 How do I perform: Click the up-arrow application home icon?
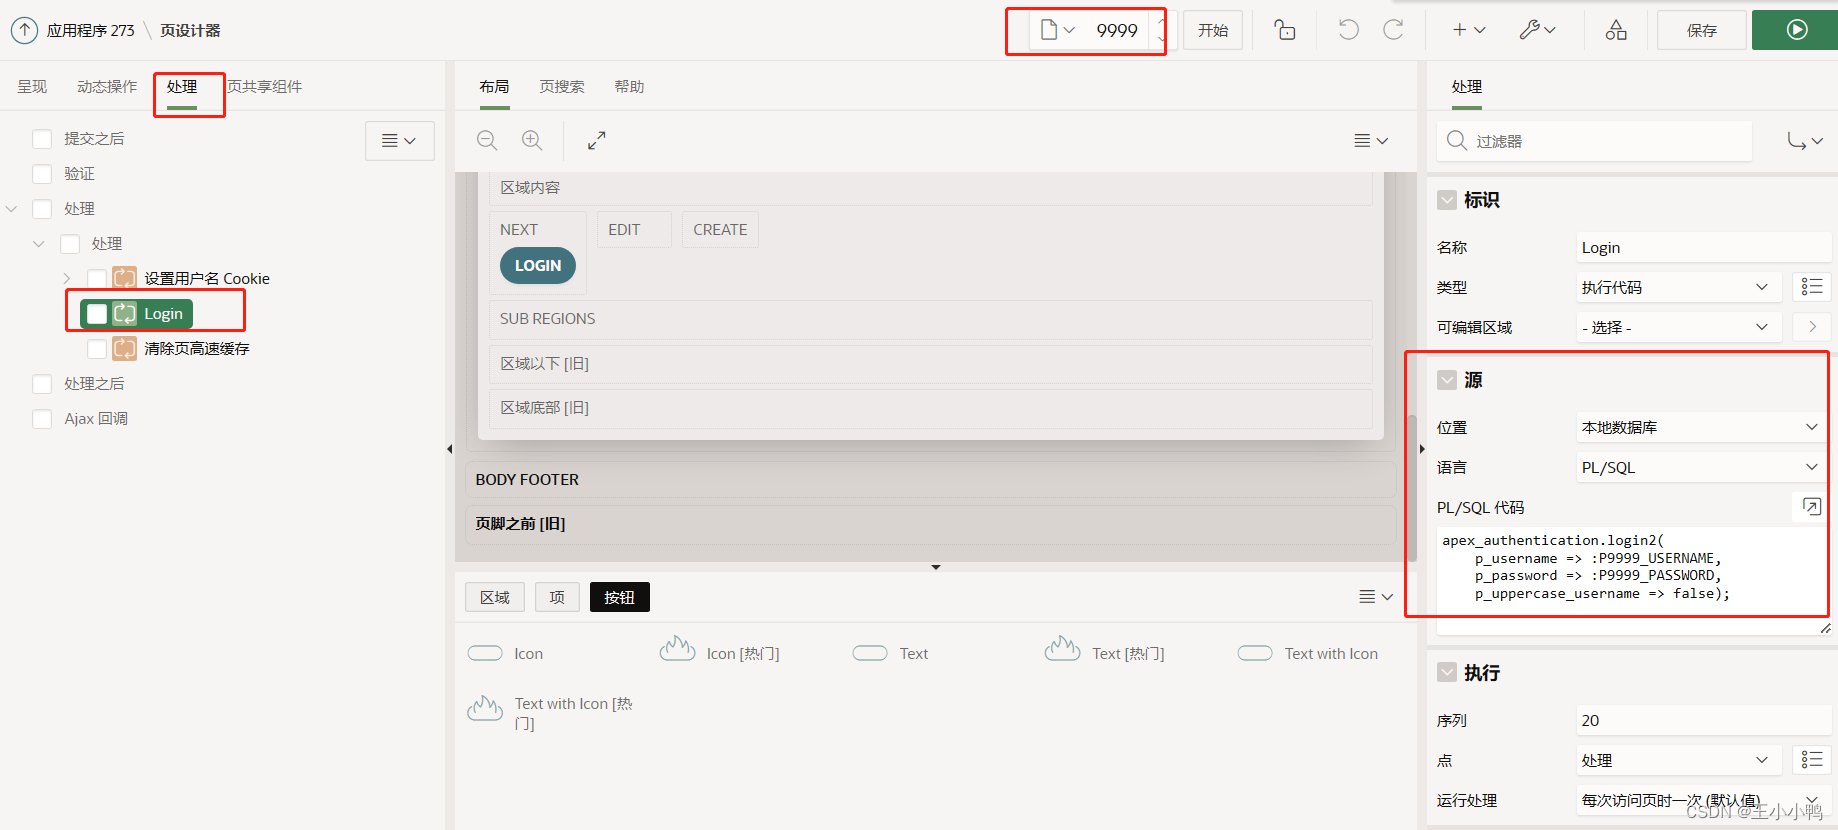(24, 30)
